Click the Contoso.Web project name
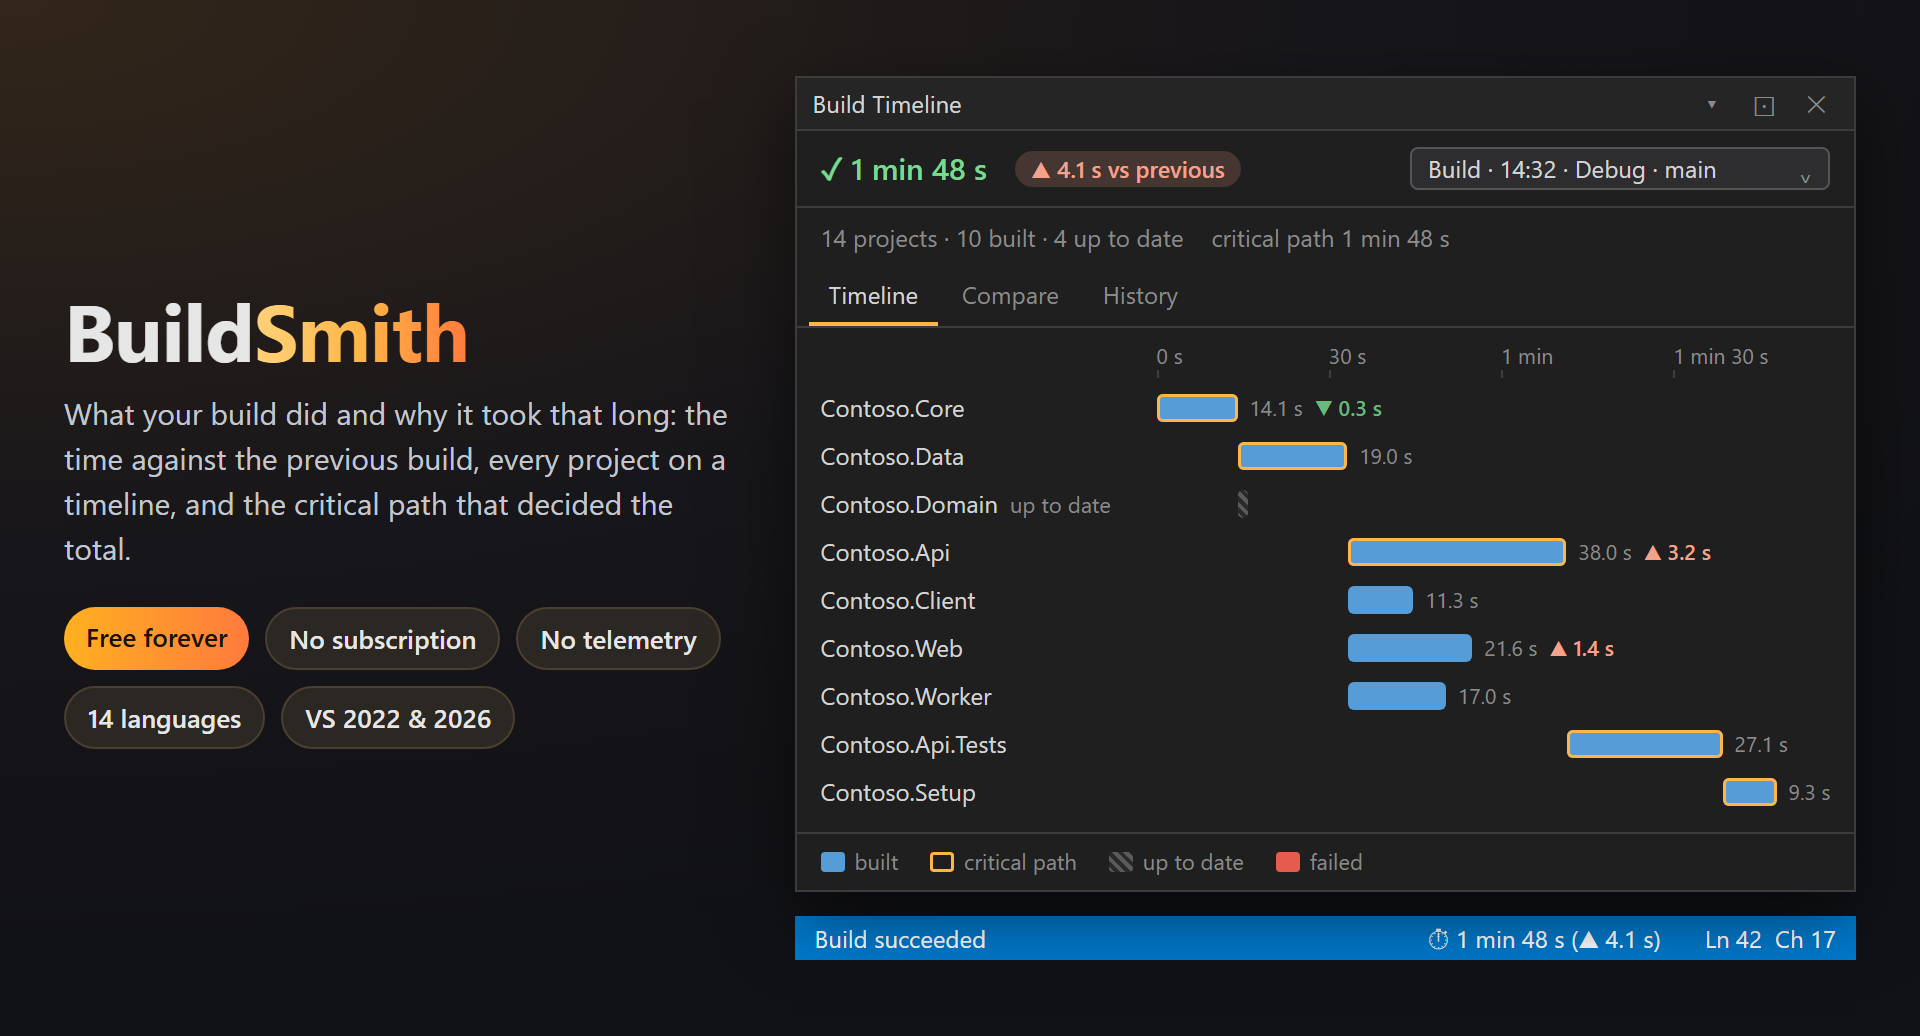The image size is (1920, 1036). pyautogui.click(x=891, y=649)
